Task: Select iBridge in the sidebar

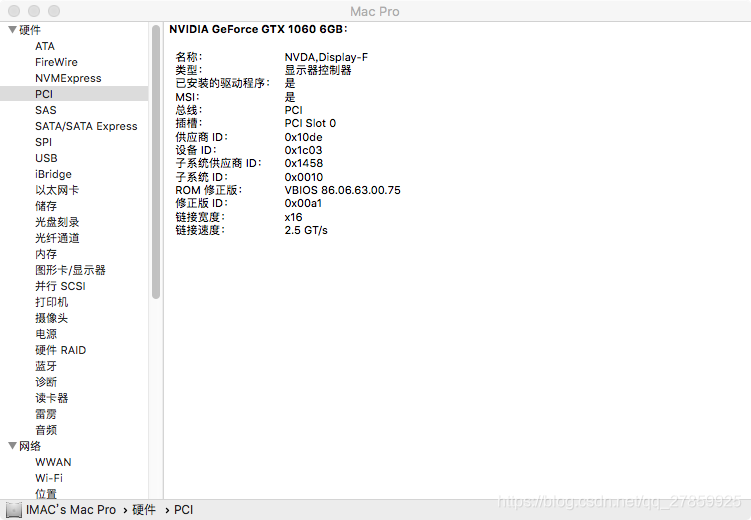Action: [53, 174]
